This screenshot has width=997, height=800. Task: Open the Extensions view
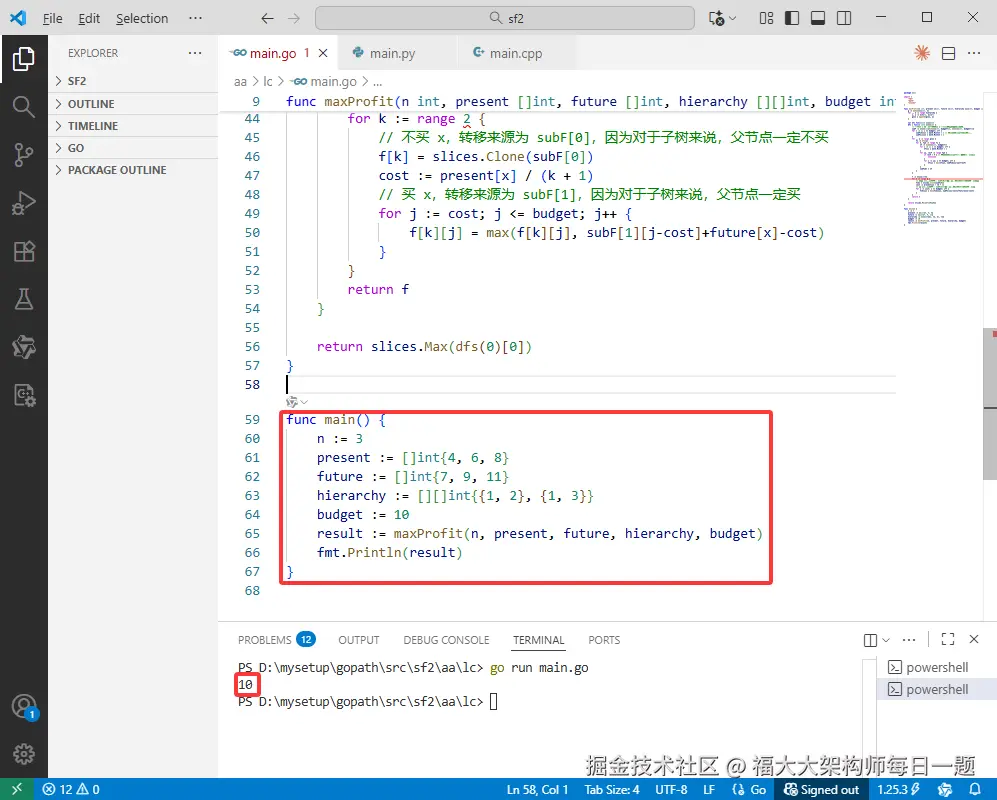[x=24, y=251]
